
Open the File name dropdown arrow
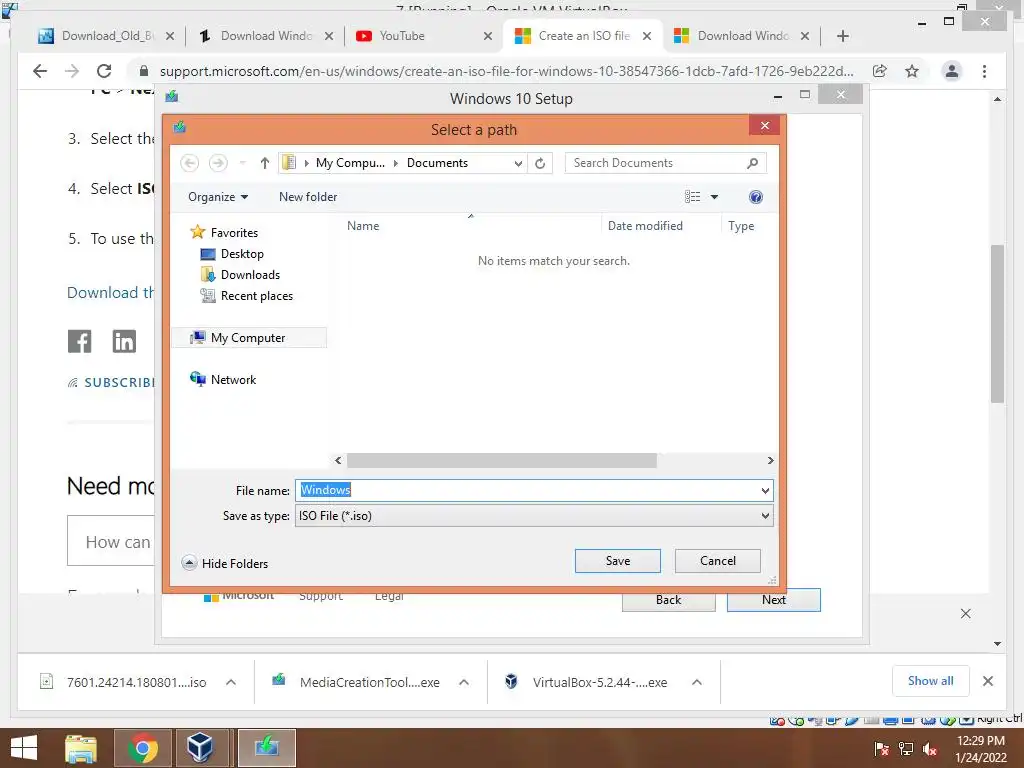click(765, 490)
